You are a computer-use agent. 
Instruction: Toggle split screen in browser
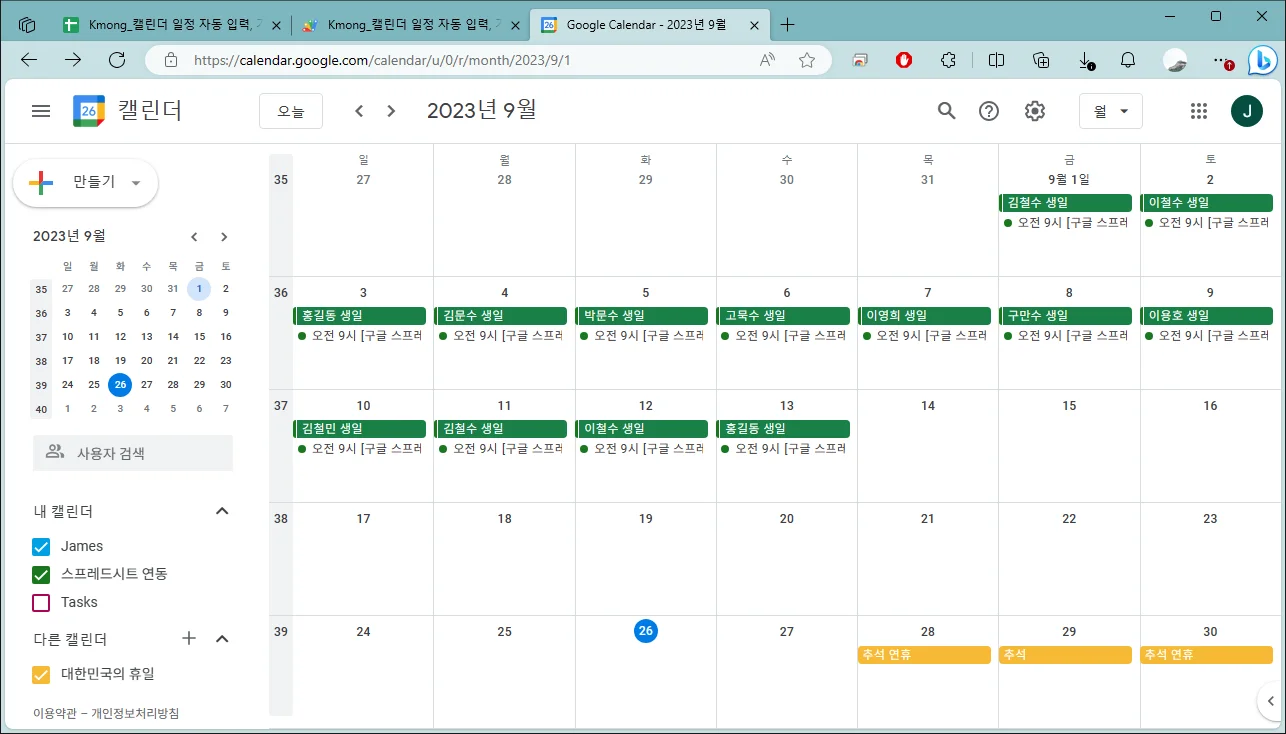(x=996, y=60)
